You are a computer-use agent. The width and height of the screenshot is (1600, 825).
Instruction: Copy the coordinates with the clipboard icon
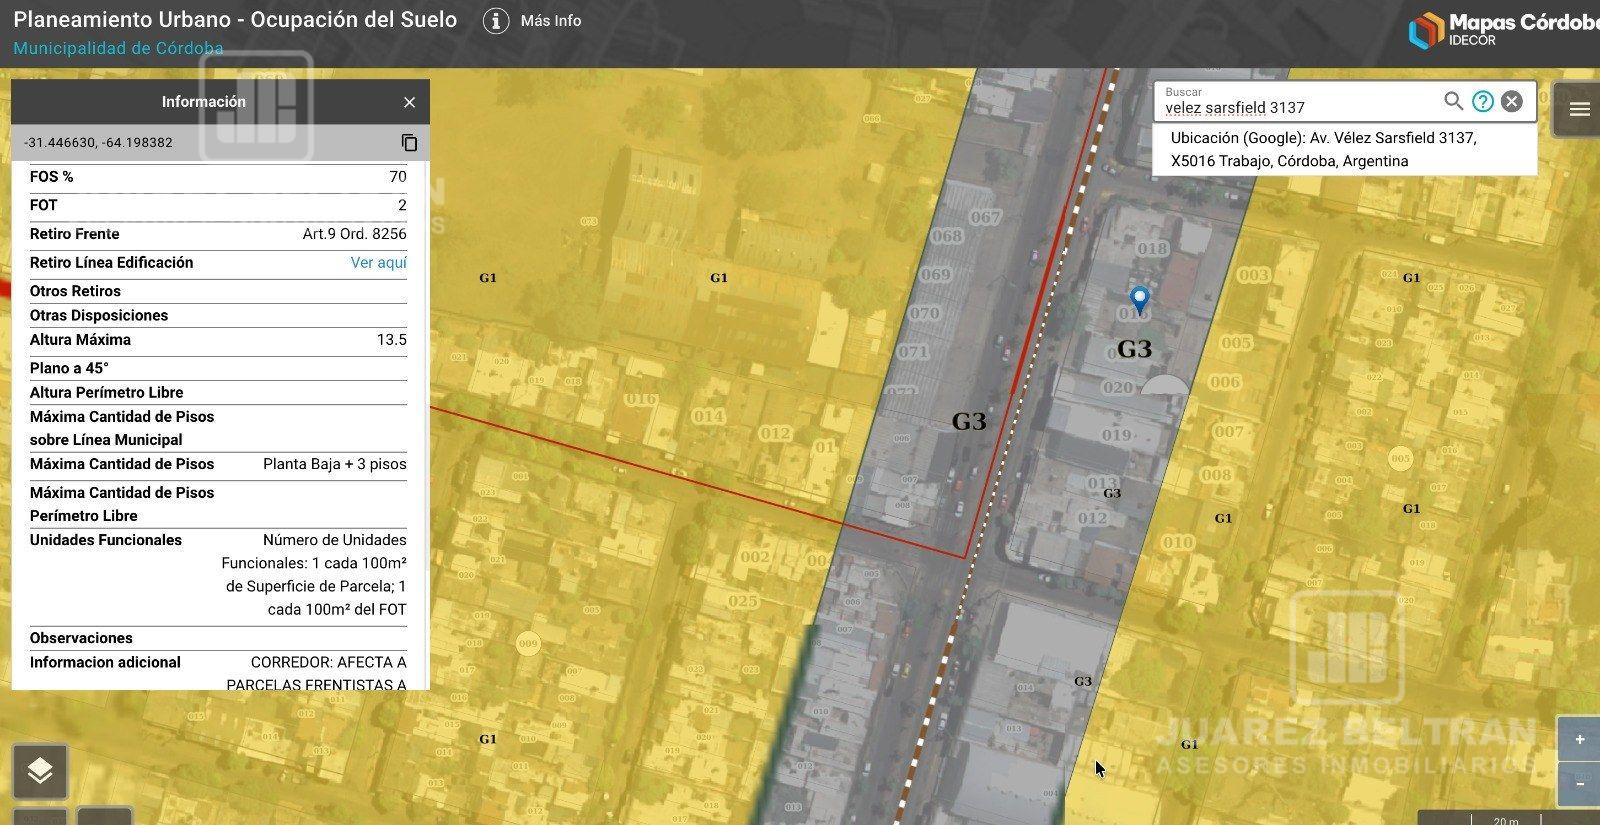point(409,143)
